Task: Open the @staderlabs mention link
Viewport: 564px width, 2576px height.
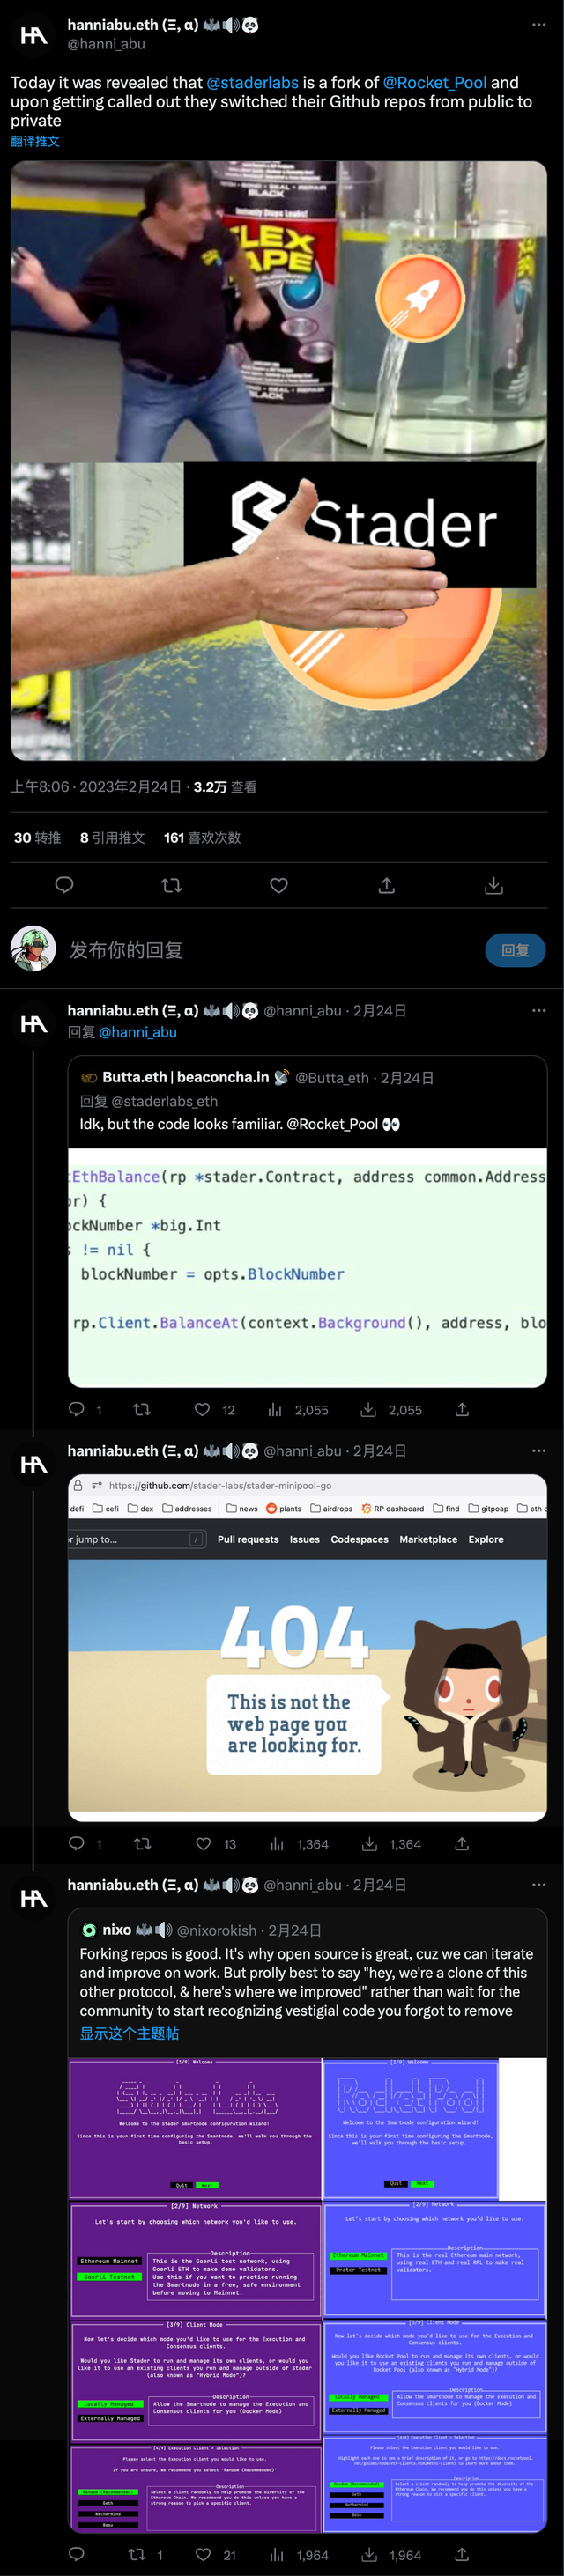Action: [x=252, y=83]
